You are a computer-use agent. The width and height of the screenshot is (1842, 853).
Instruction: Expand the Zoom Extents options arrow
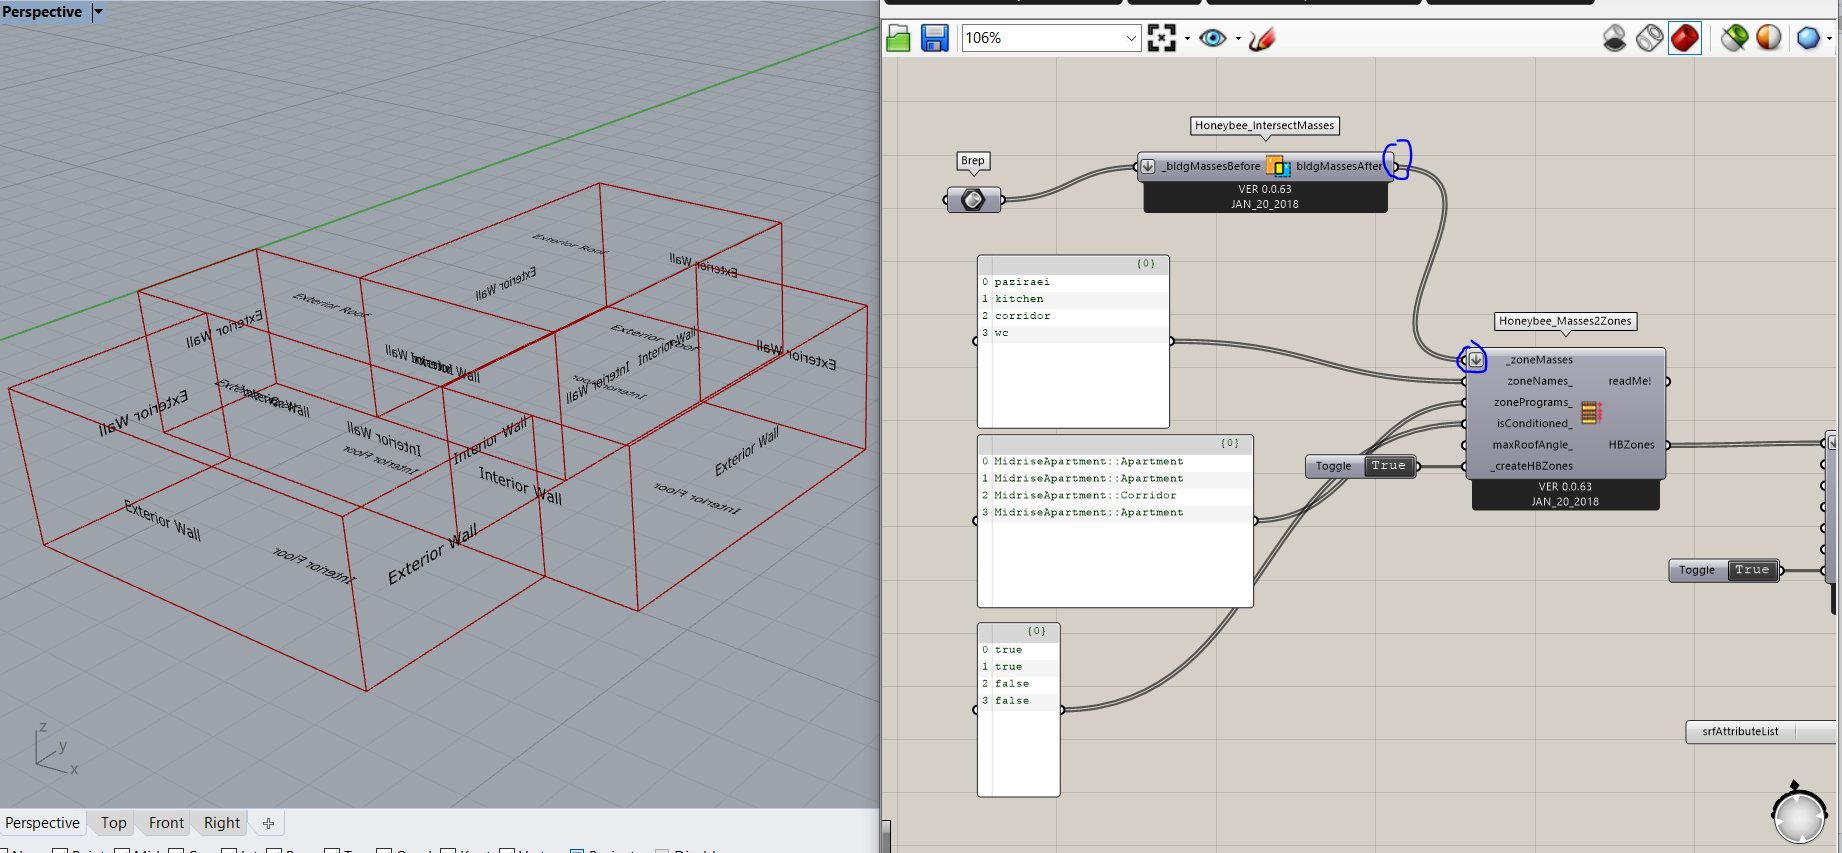tap(1187, 39)
